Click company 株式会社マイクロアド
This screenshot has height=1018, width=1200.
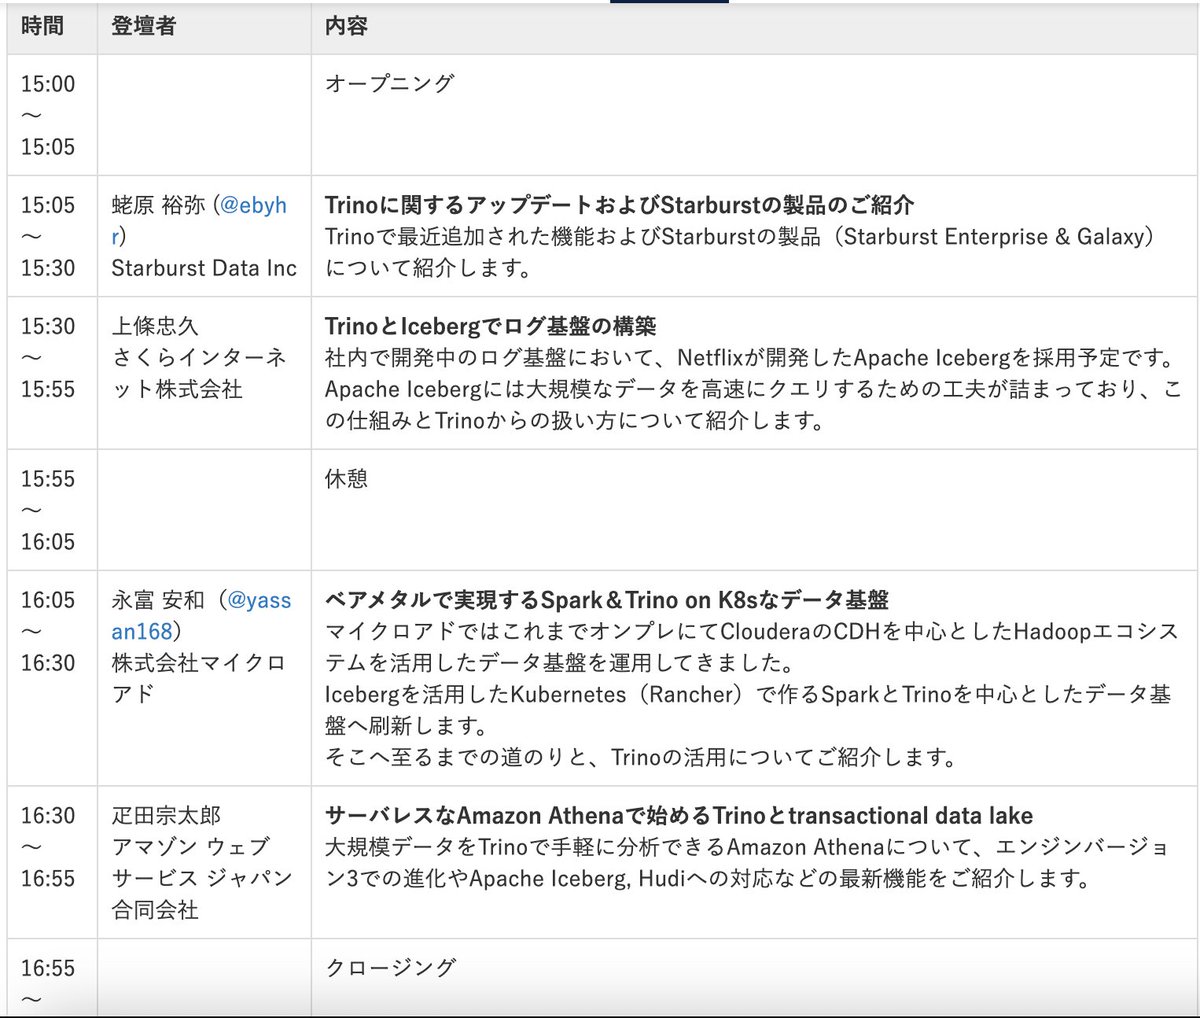pos(199,678)
